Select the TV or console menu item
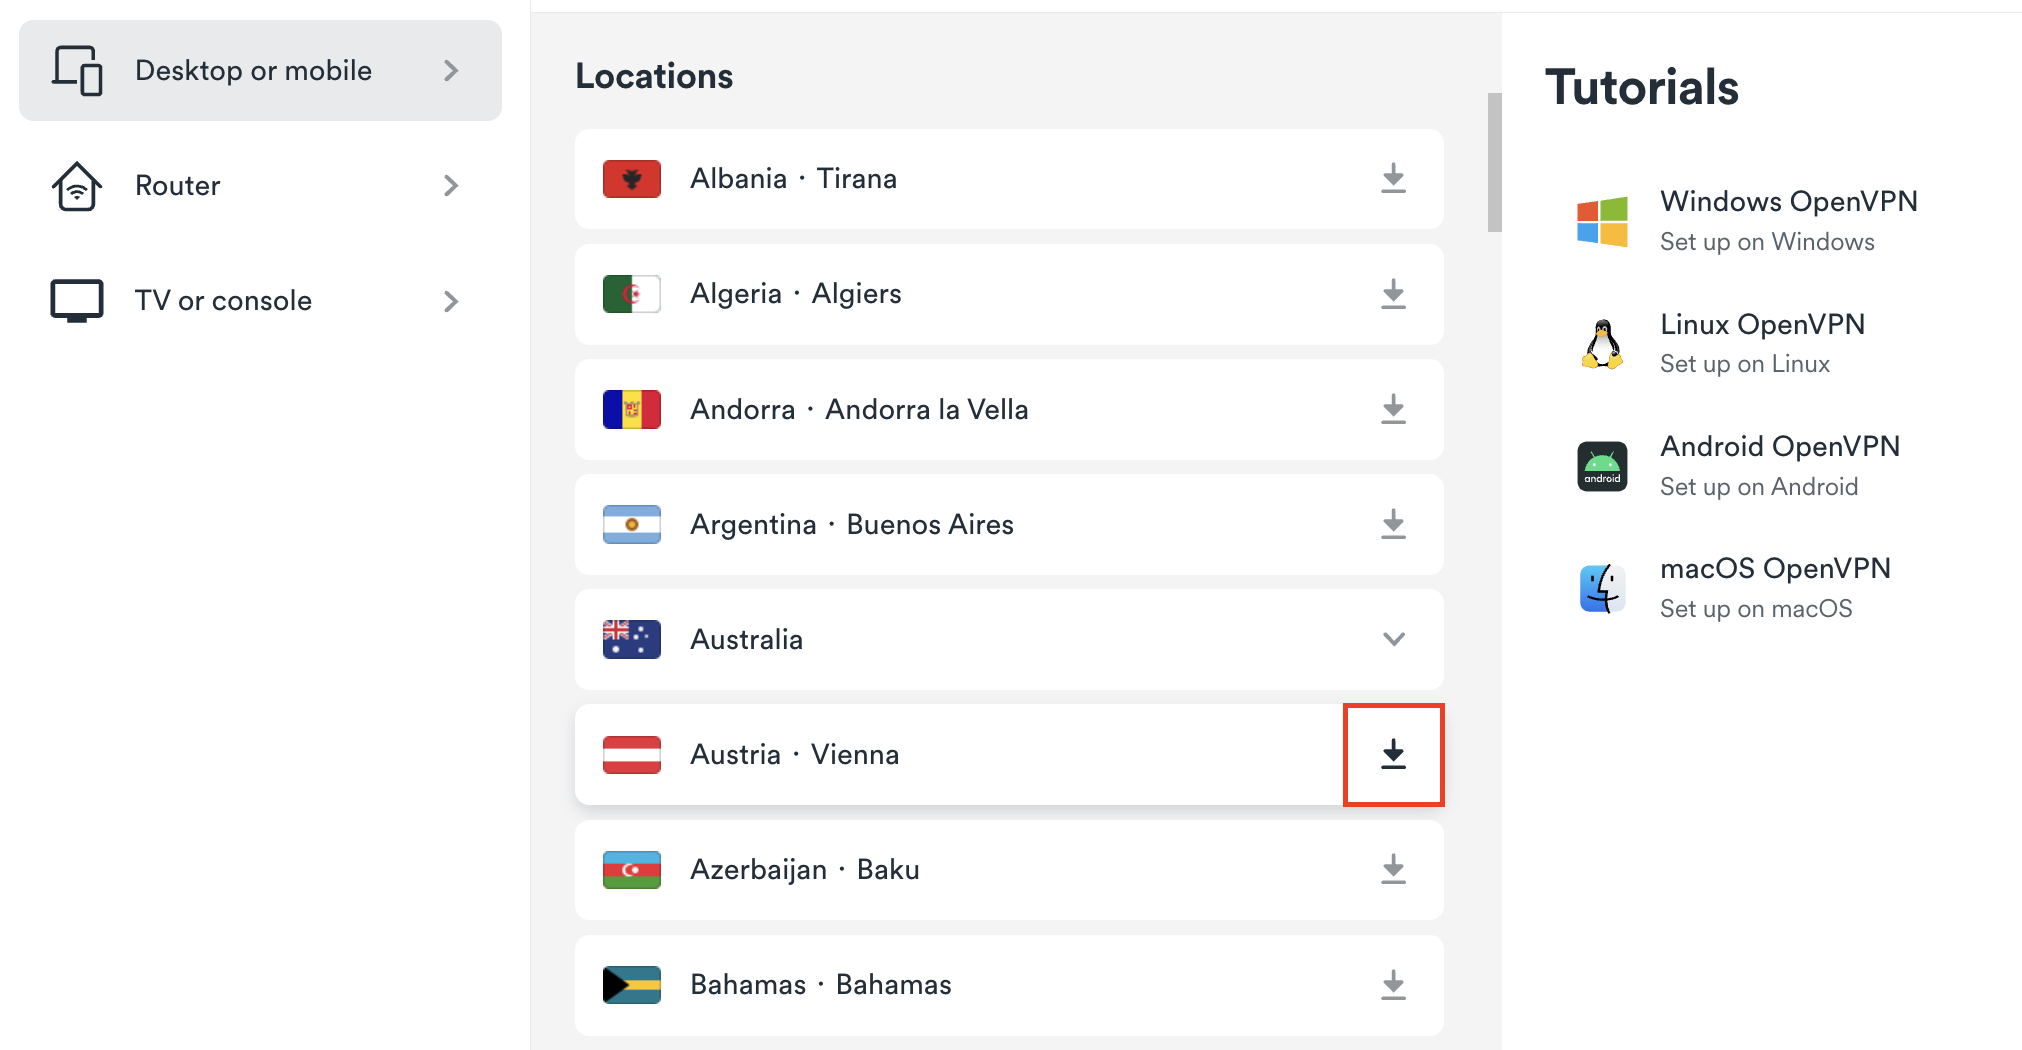Image resolution: width=2022 pixels, height=1050 pixels. pyautogui.click(x=223, y=301)
